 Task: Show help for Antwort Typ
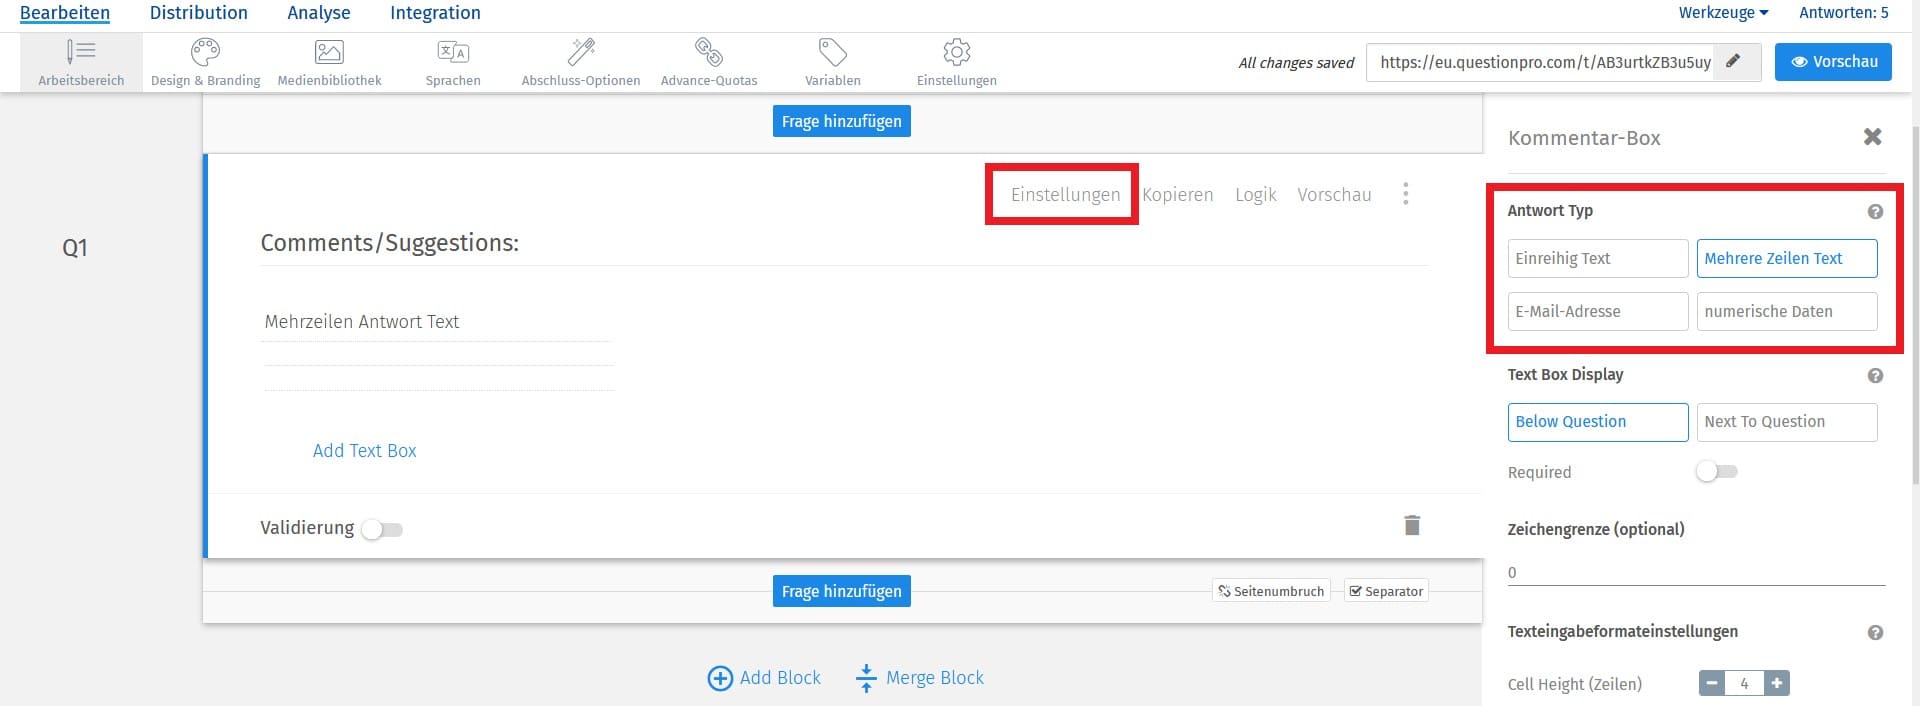pos(1875,211)
